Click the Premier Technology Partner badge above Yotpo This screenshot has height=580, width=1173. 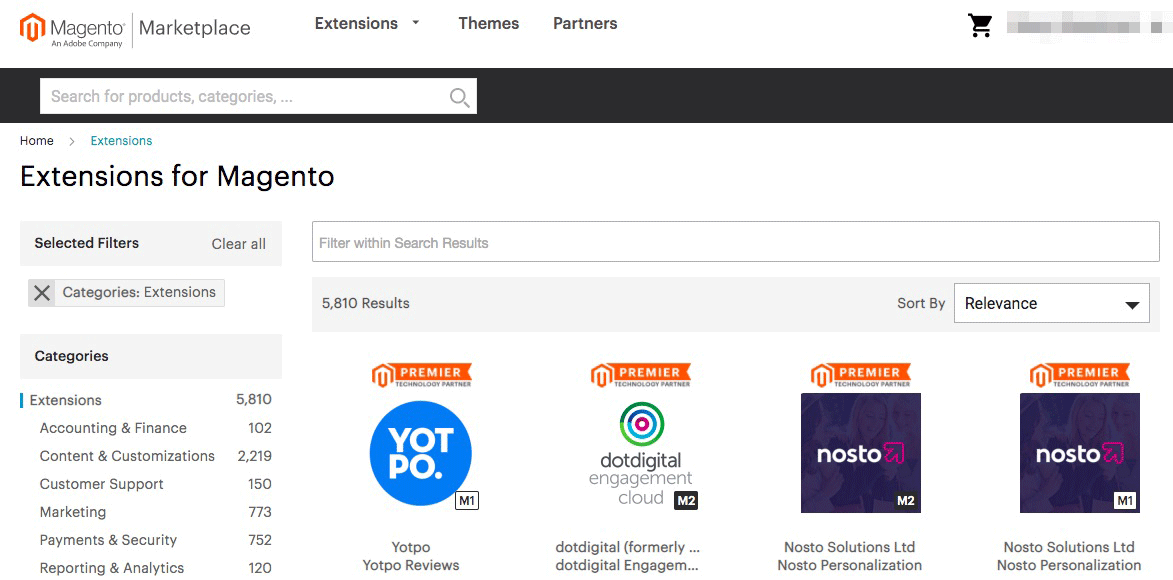pyautogui.click(x=420, y=374)
